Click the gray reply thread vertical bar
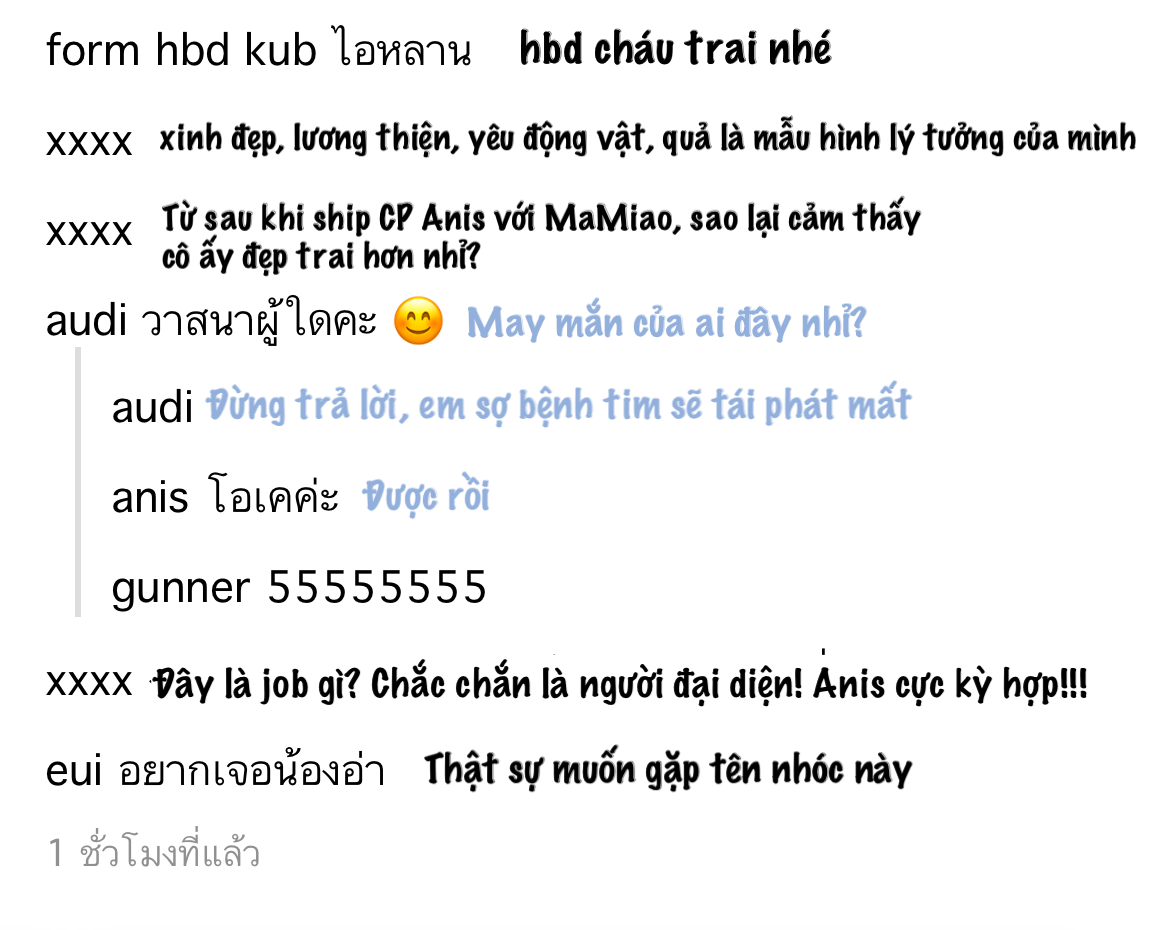 (x=78, y=482)
